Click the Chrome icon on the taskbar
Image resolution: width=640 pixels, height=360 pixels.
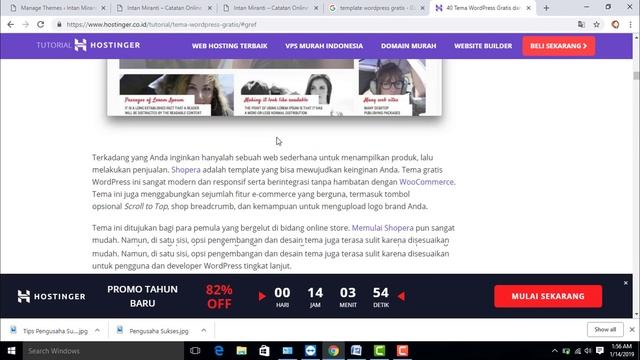click(x=333, y=351)
